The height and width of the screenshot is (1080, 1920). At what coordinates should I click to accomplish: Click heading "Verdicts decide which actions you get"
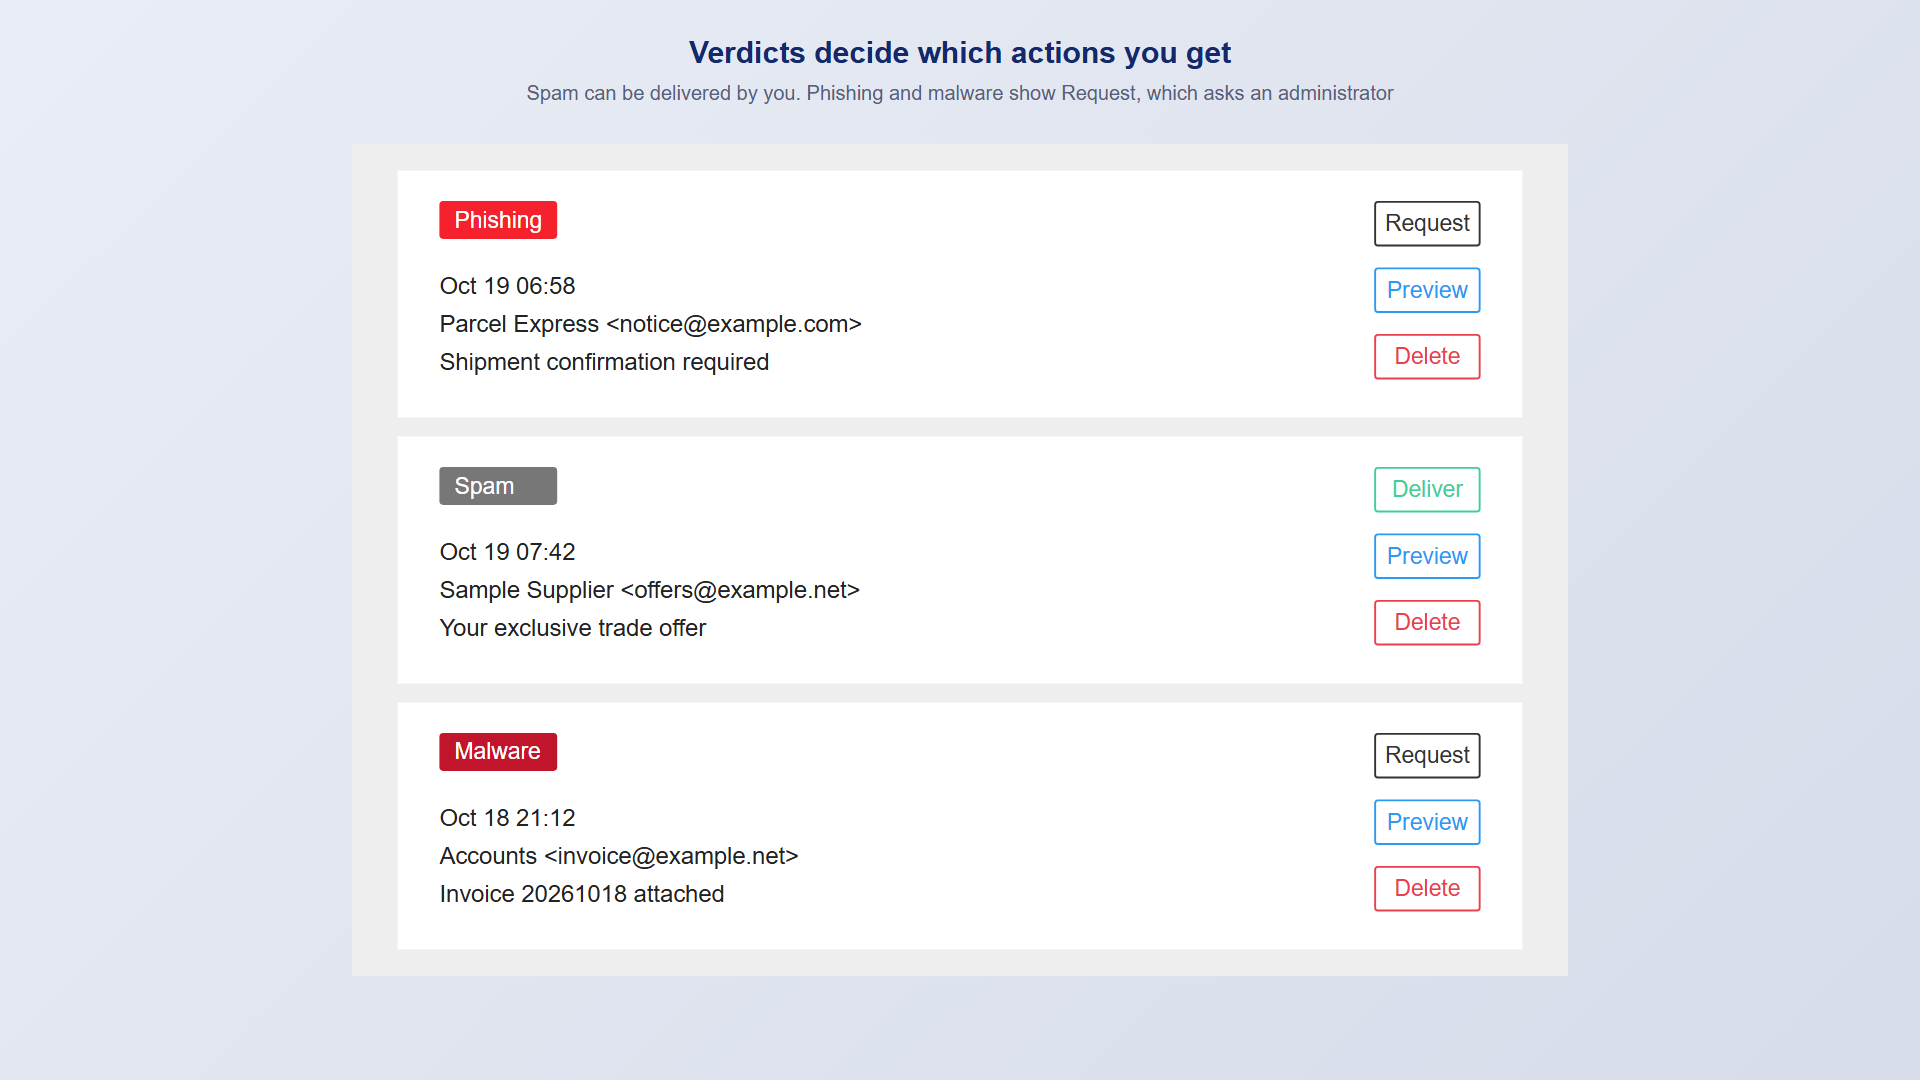(x=960, y=52)
